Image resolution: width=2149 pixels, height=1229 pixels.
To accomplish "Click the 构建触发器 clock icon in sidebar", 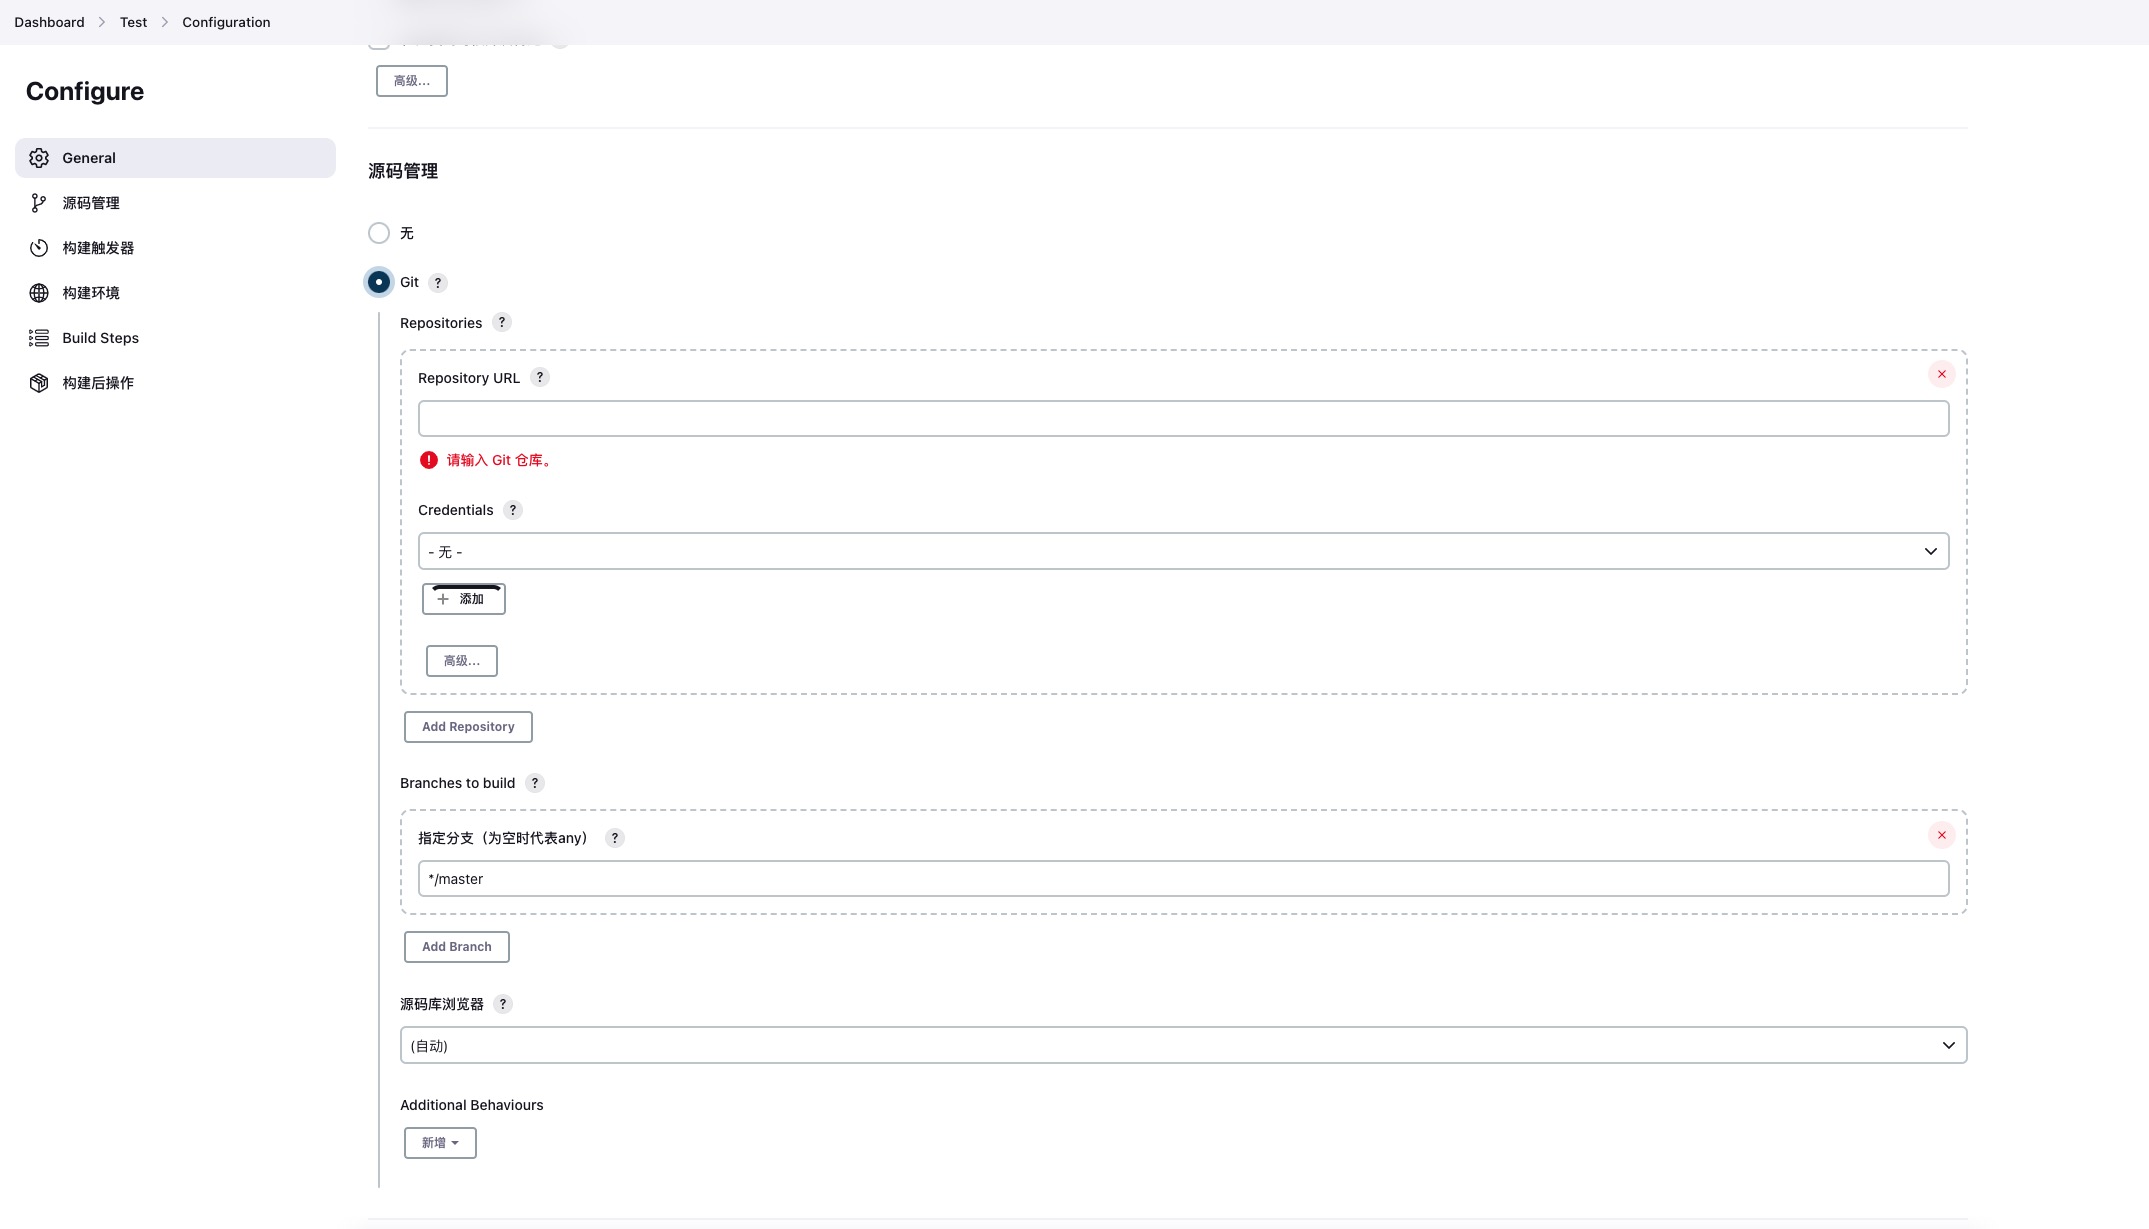I will click(x=39, y=248).
